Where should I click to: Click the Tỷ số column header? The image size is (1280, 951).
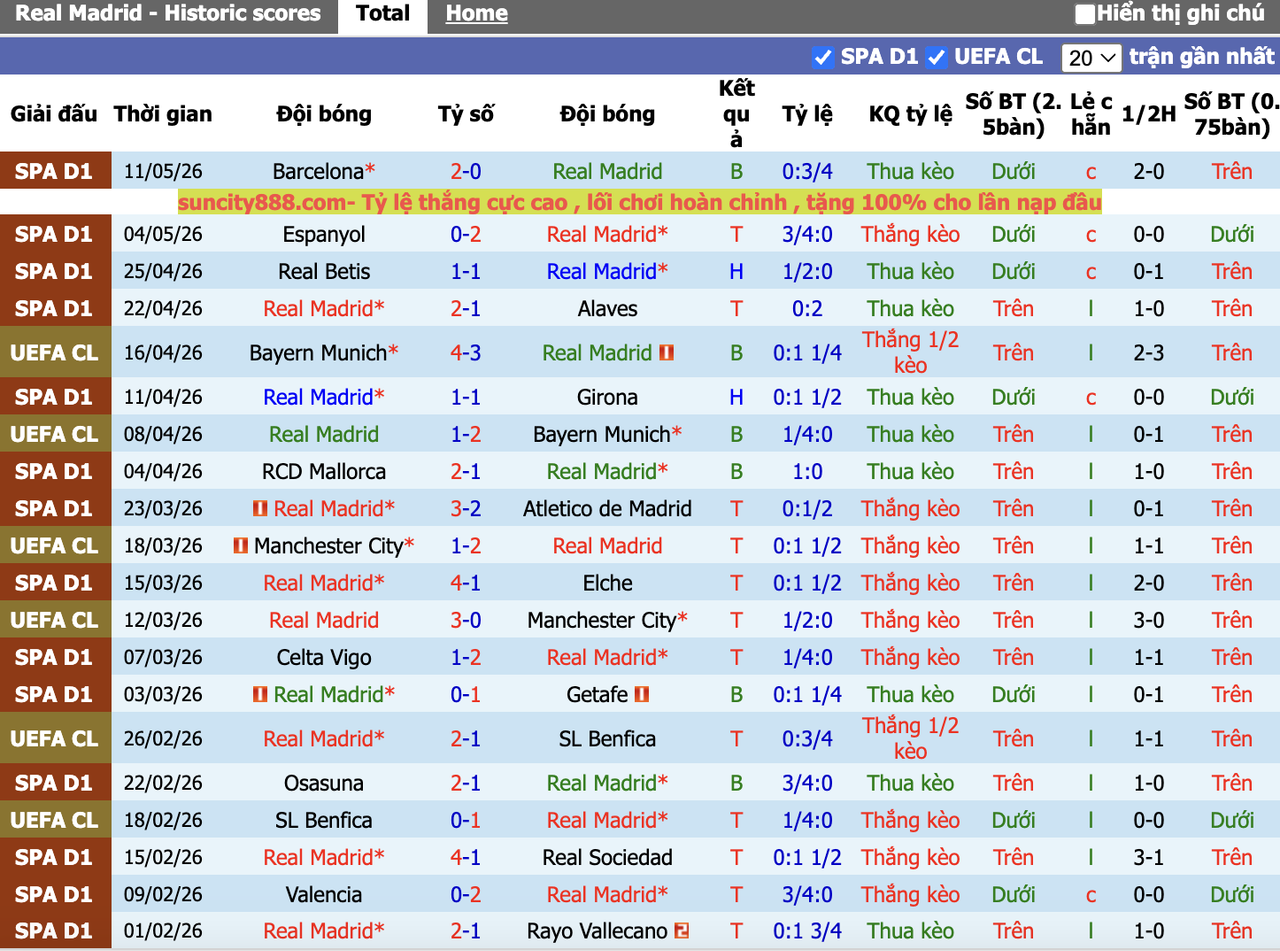(x=465, y=114)
